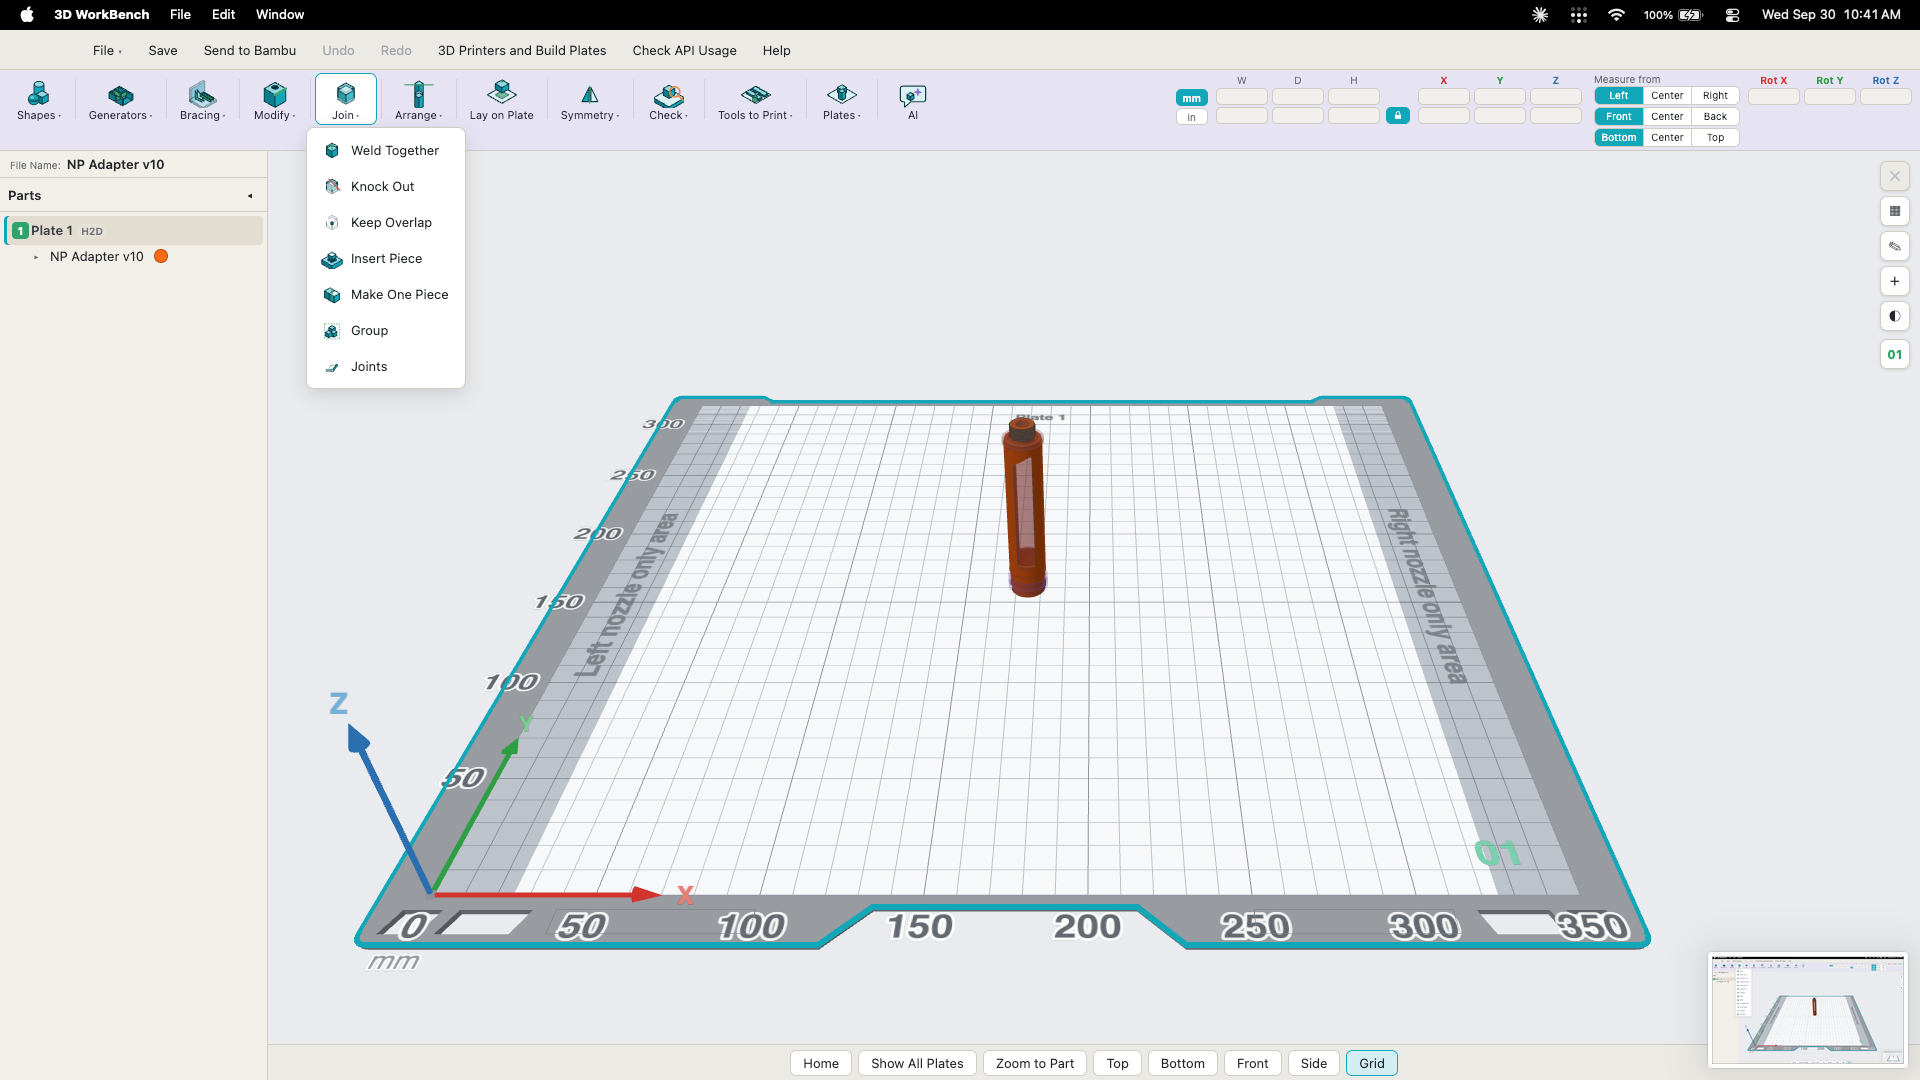Select Plate 1 in Parts list
The image size is (1920, 1080).
(134, 231)
